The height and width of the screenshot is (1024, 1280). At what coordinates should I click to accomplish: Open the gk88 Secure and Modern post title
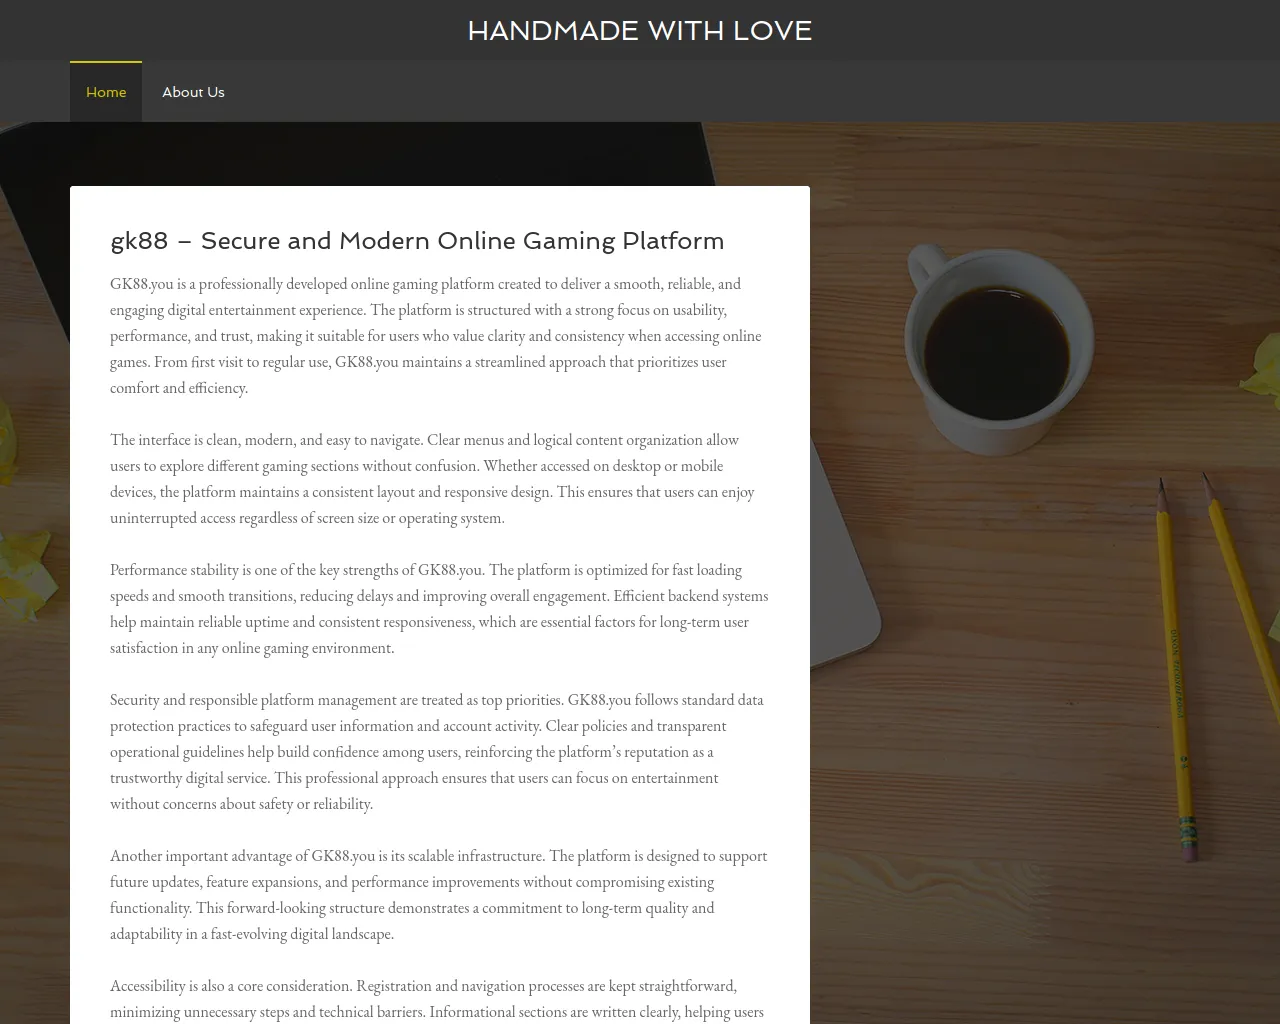[417, 241]
